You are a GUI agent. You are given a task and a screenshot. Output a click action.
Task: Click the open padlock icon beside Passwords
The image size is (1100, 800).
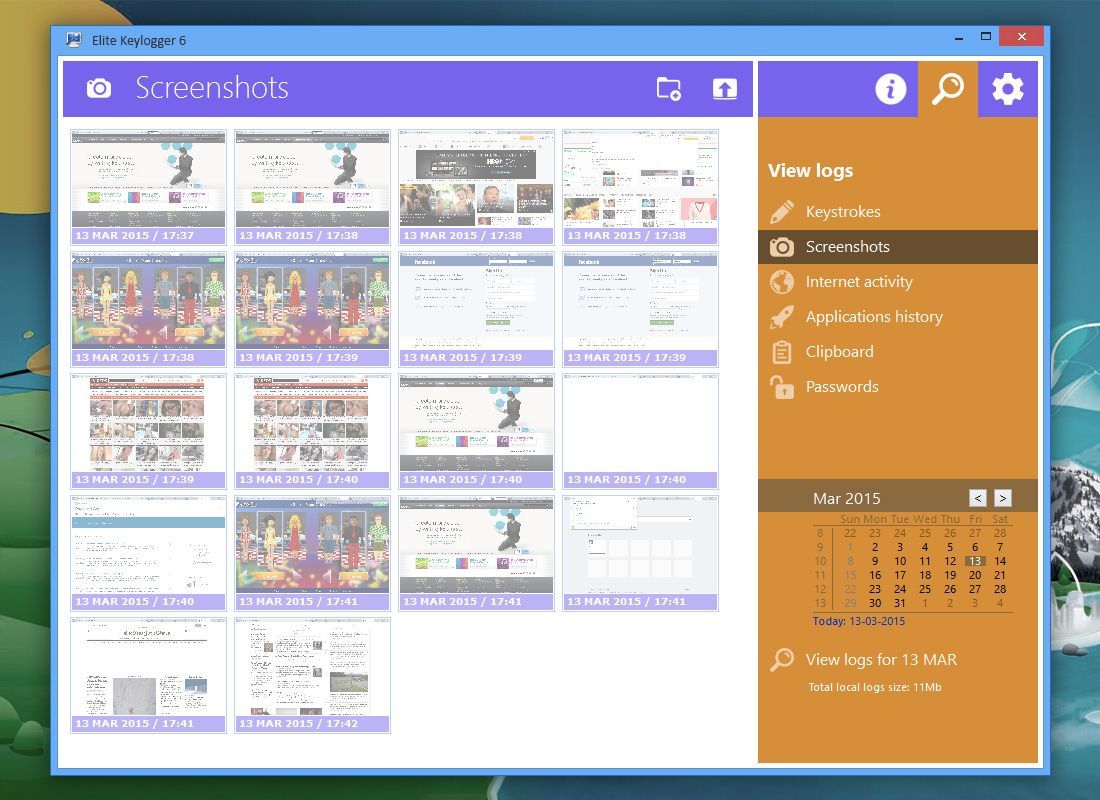pyautogui.click(x=782, y=387)
